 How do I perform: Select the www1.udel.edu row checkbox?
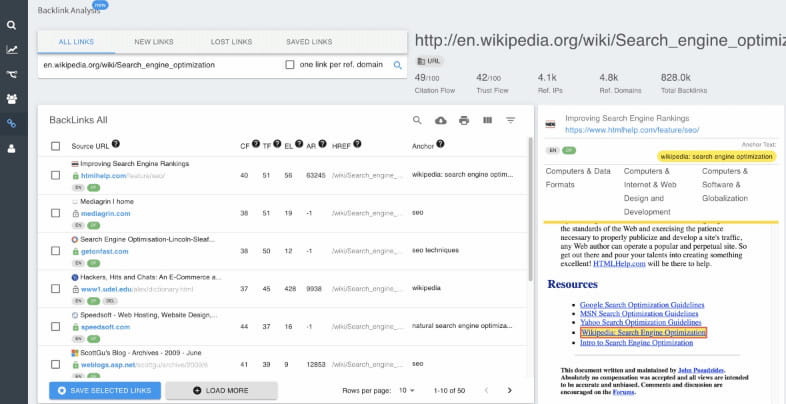56,289
